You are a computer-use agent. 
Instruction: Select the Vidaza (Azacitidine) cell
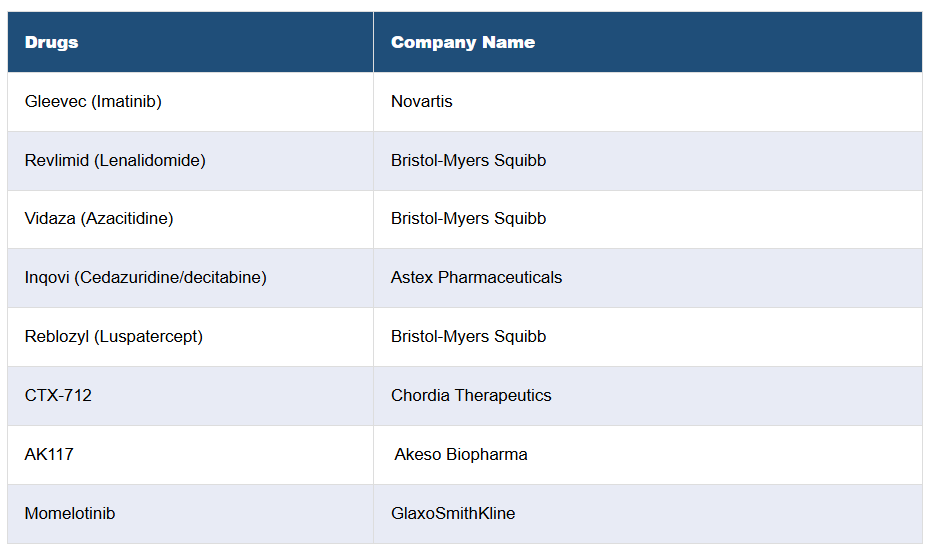tap(99, 218)
